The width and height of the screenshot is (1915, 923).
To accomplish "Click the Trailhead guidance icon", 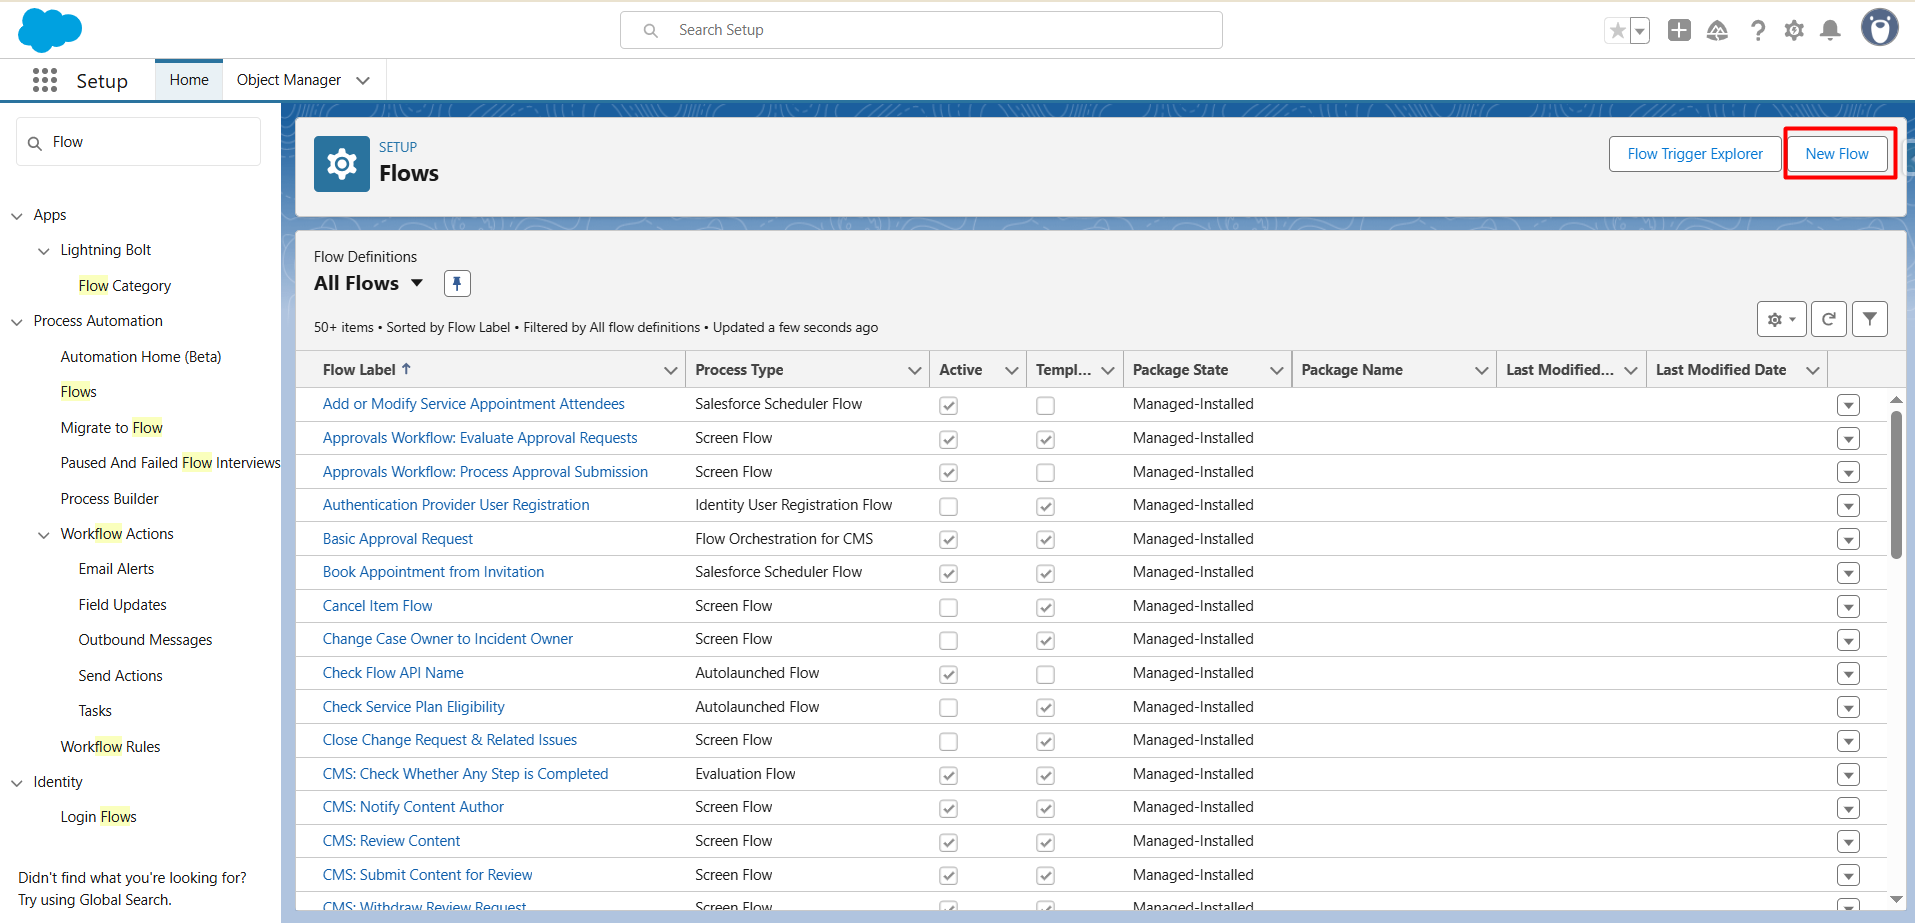I will click(x=1717, y=31).
